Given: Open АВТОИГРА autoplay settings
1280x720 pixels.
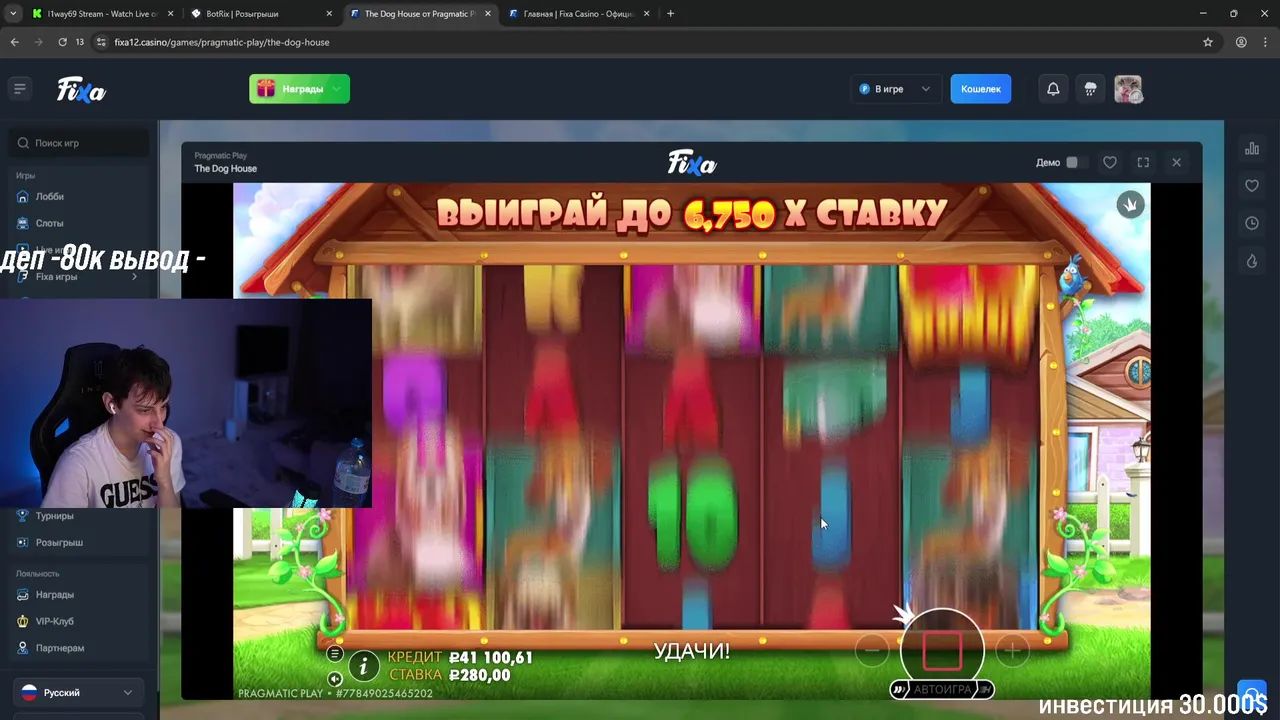Looking at the screenshot, I should coord(942,690).
